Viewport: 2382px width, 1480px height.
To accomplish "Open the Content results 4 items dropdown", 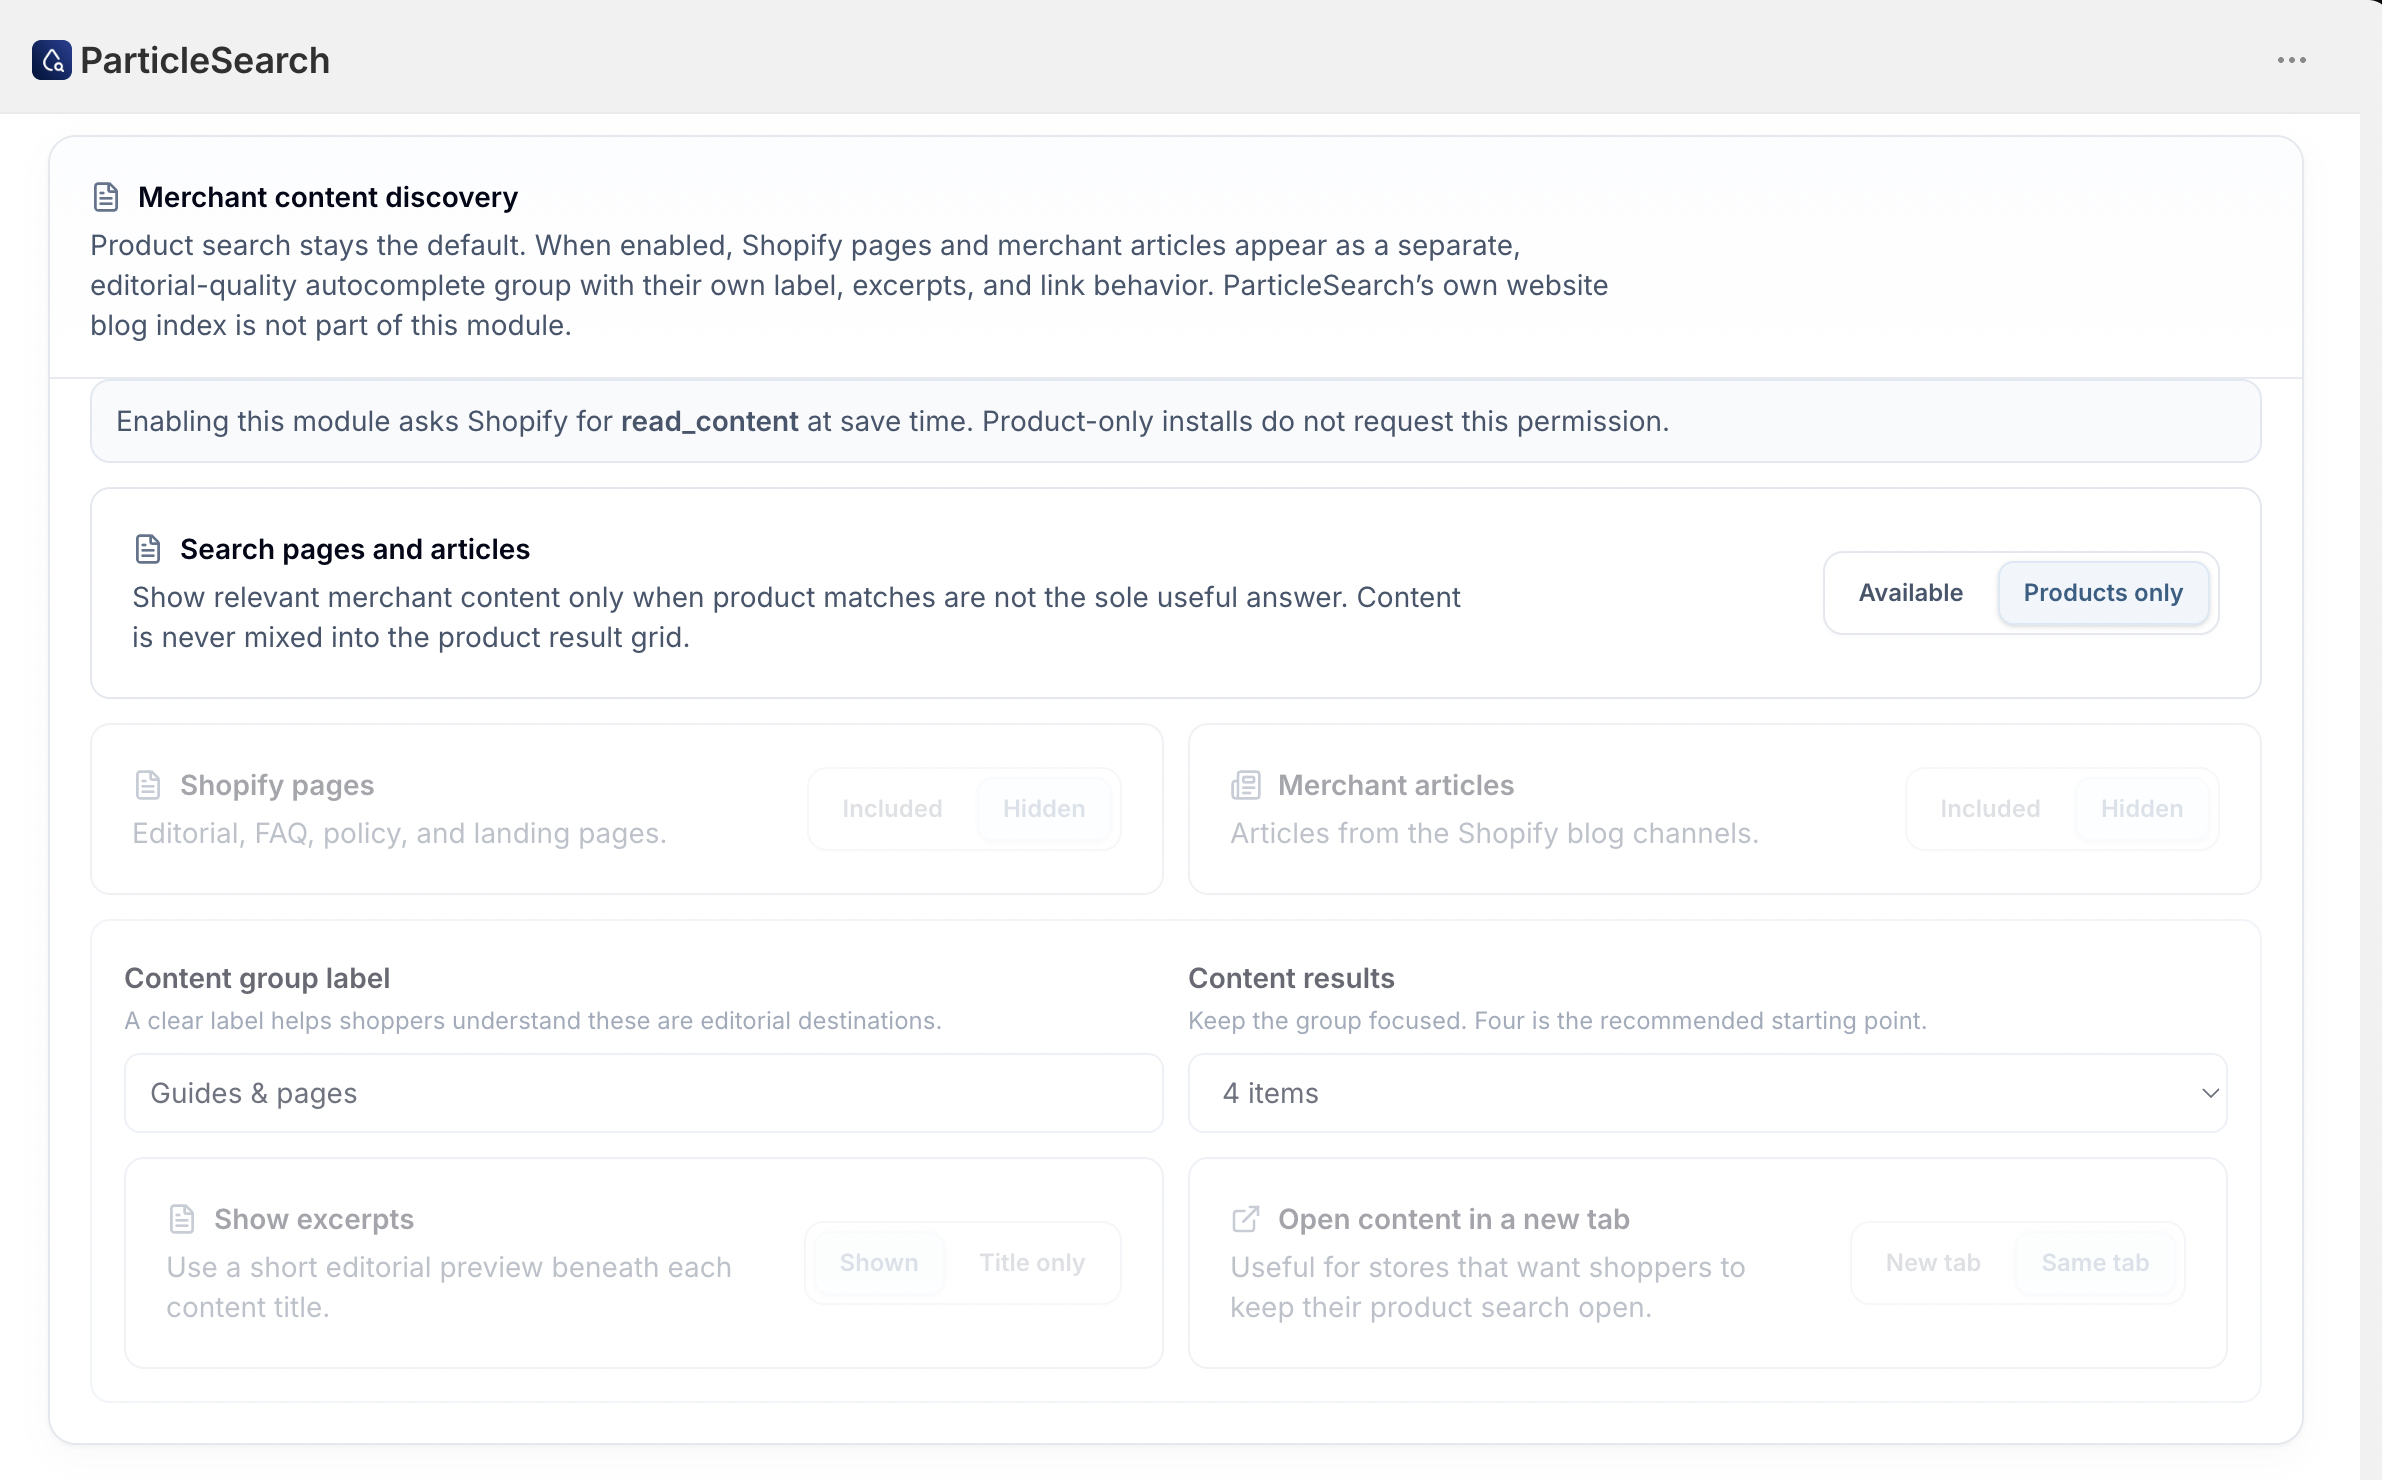I will [x=1707, y=1093].
